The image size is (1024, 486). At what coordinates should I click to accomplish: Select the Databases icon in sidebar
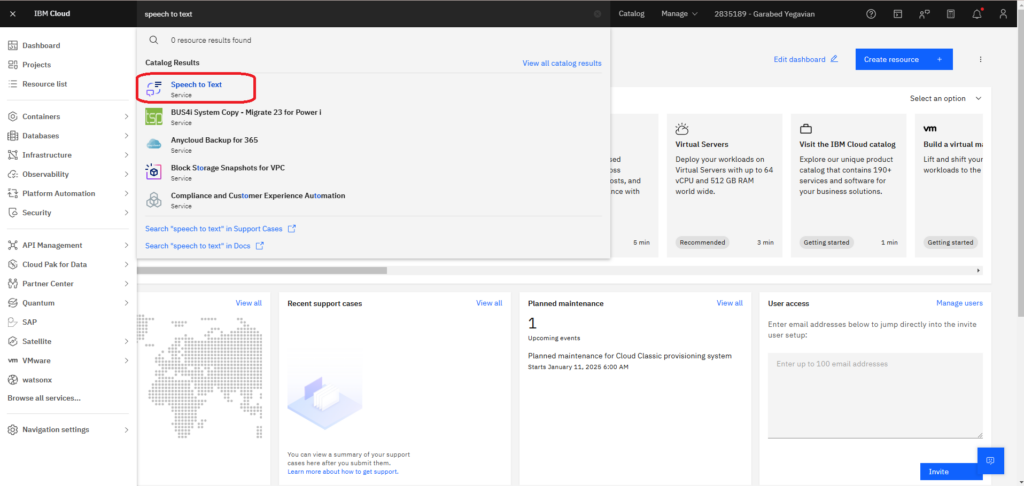[x=12, y=136]
